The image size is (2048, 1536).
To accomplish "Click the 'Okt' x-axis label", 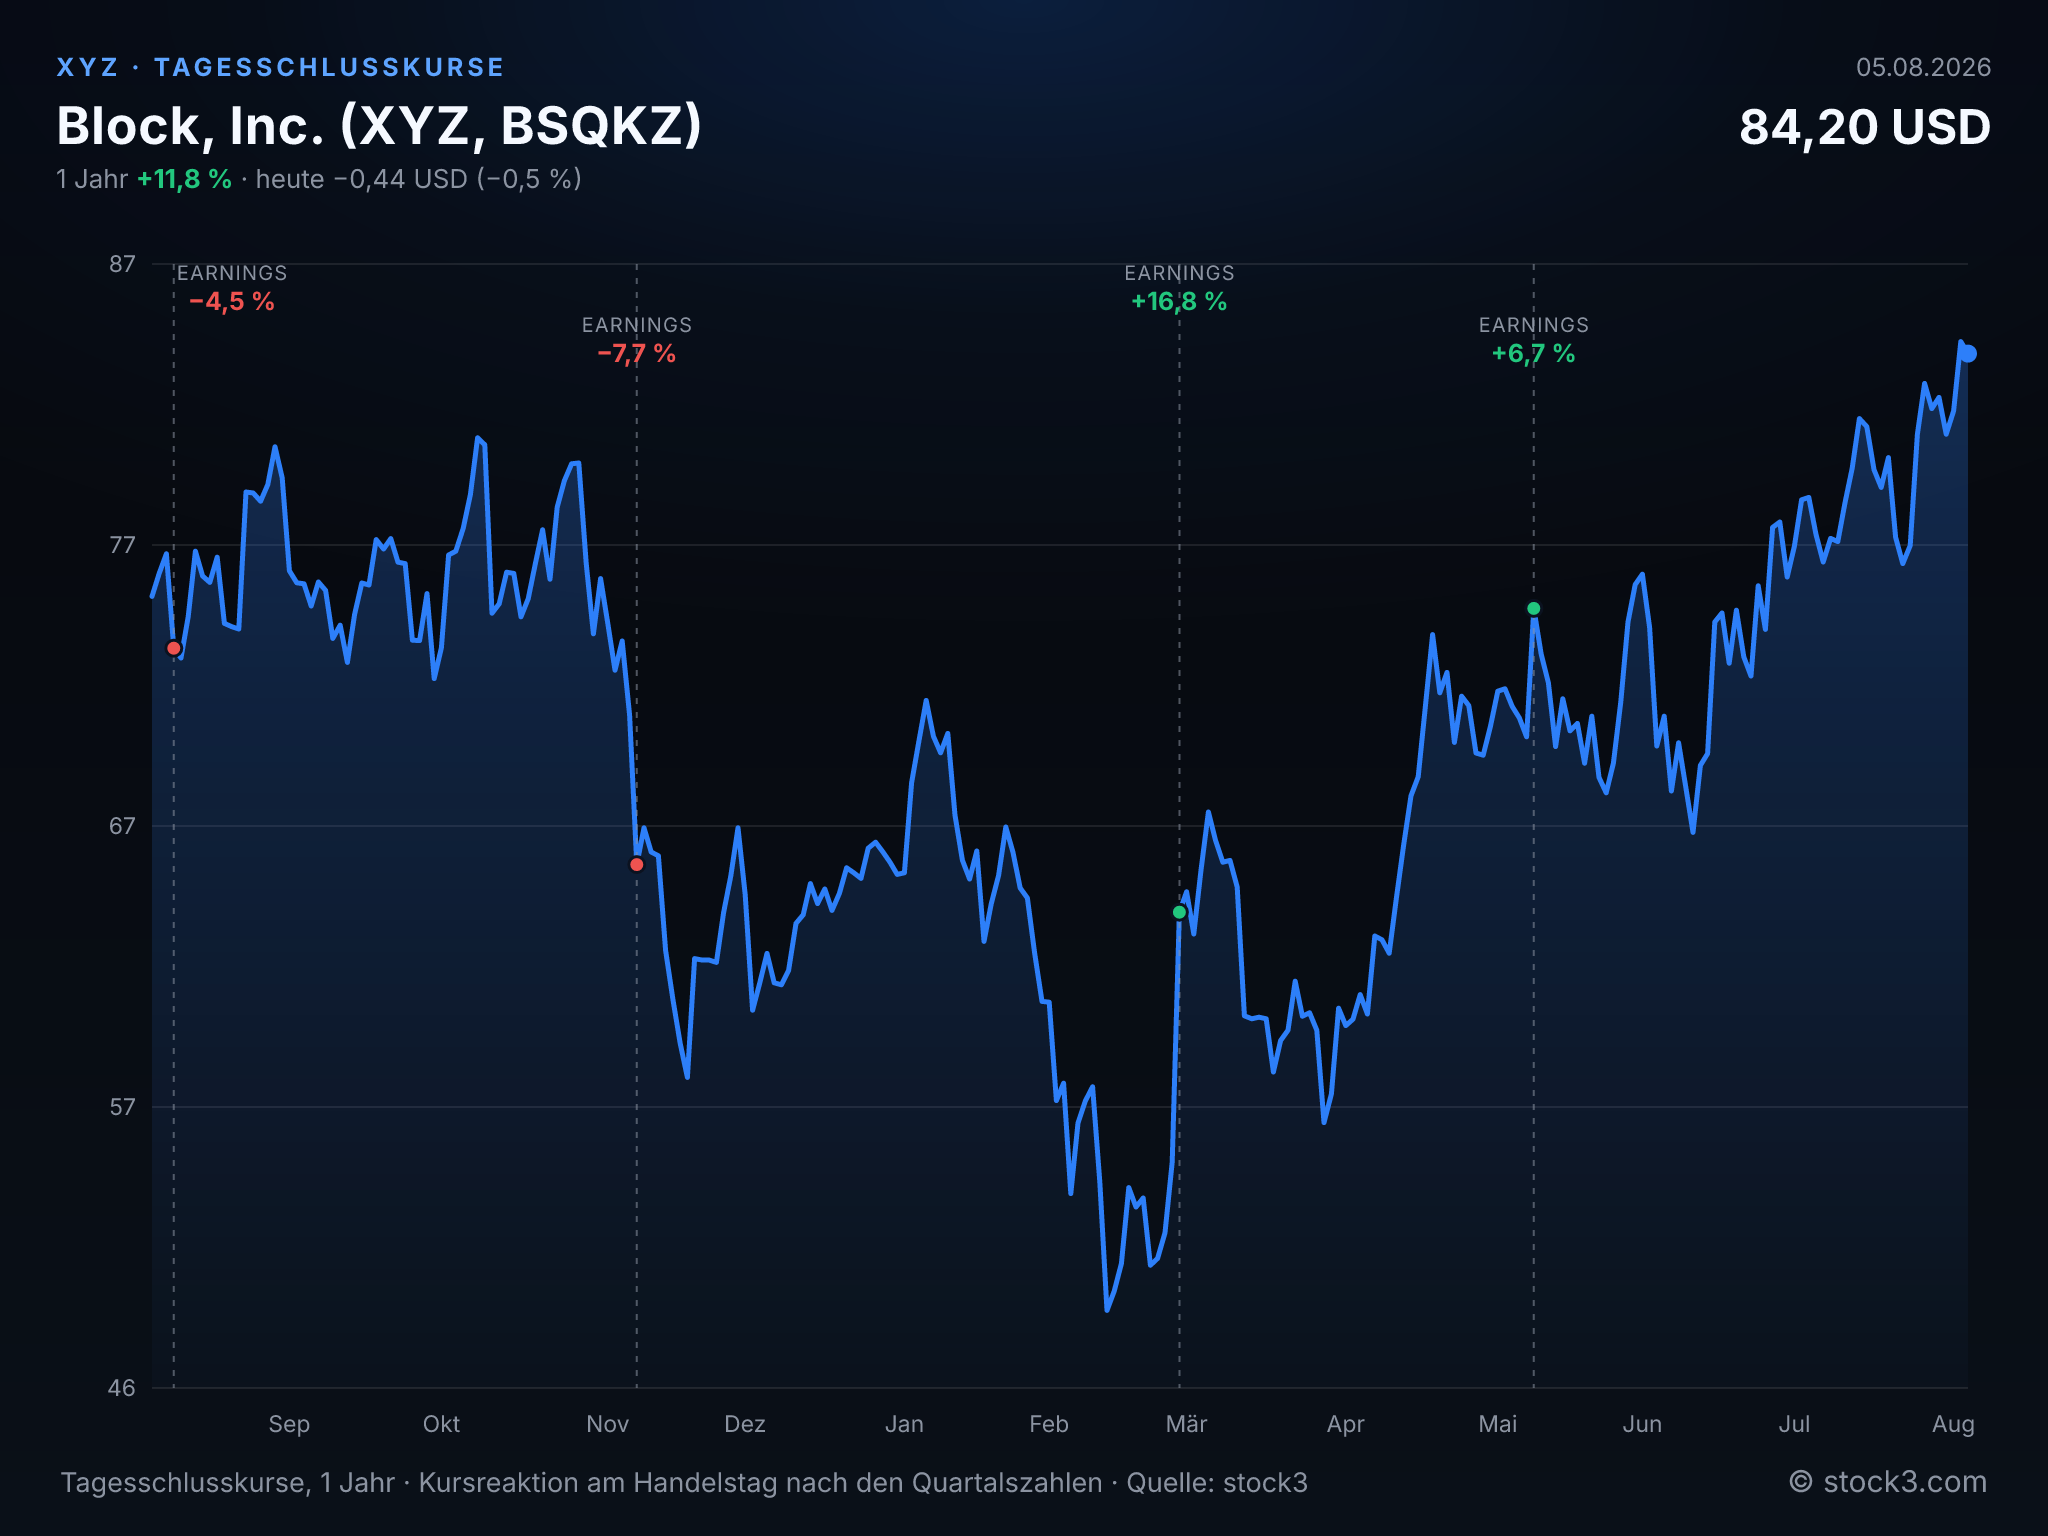I will [x=441, y=1424].
